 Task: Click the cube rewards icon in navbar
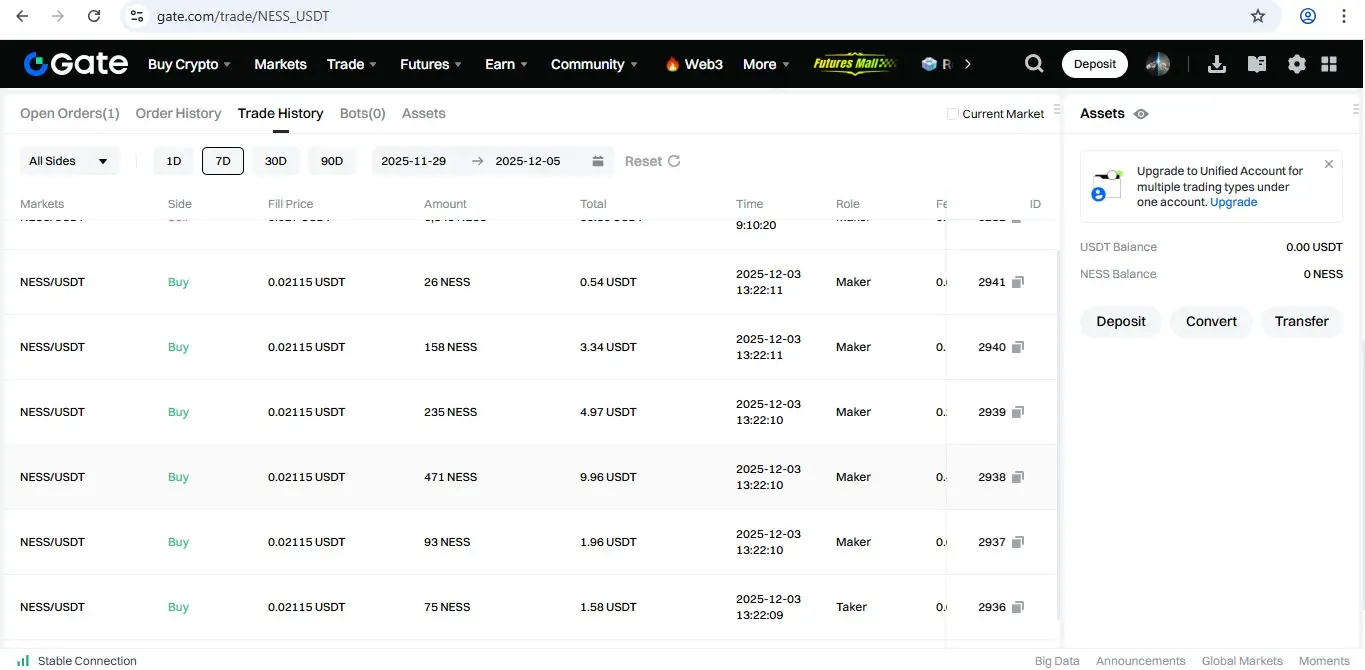[929, 64]
